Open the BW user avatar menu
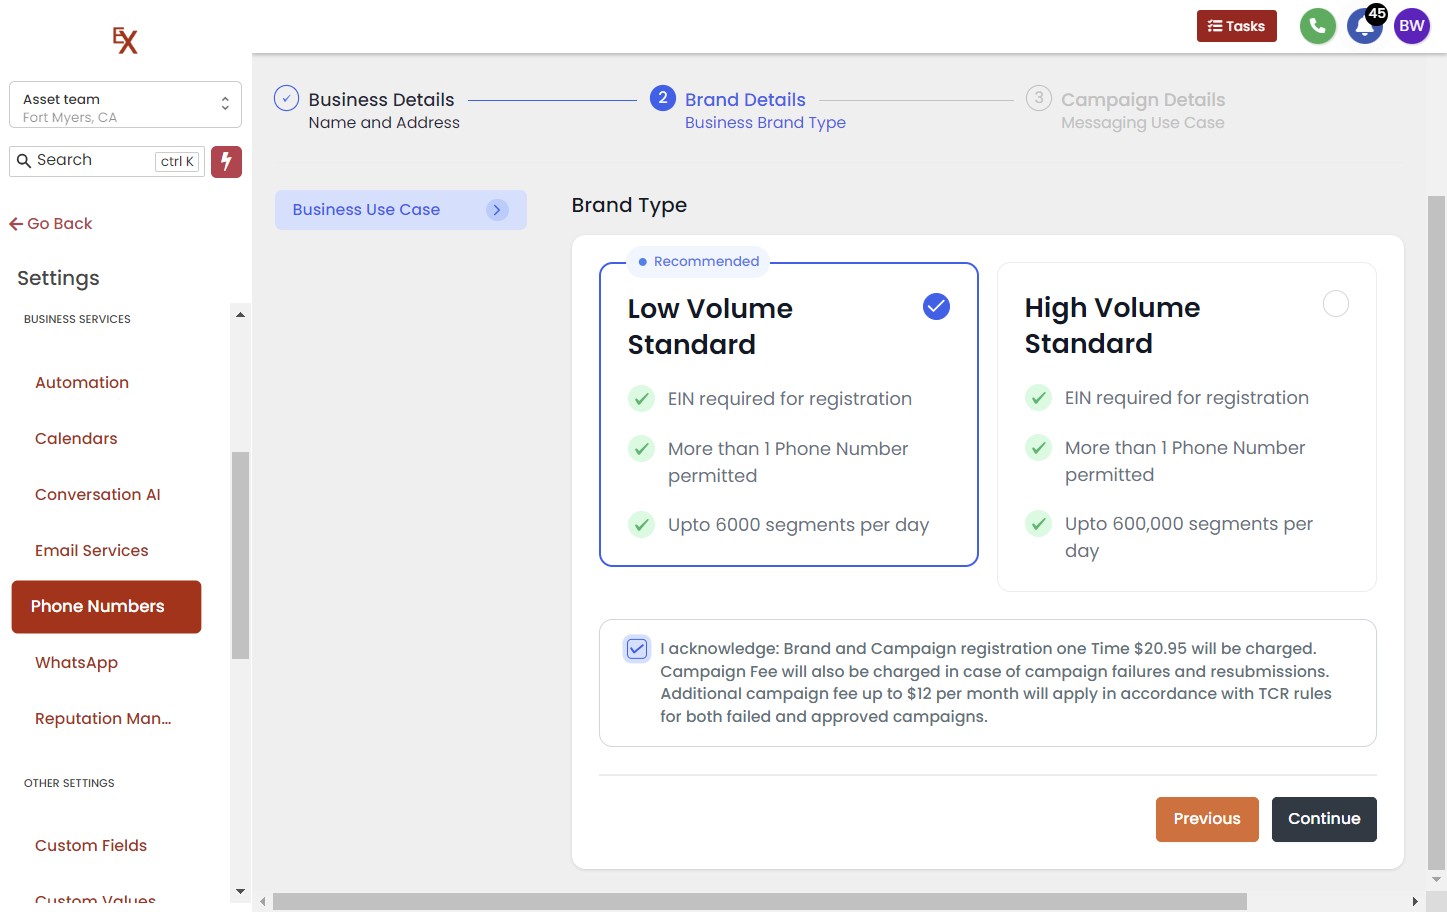Image resolution: width=1447 pixels, height=912 pixels. coord(1411,26)
